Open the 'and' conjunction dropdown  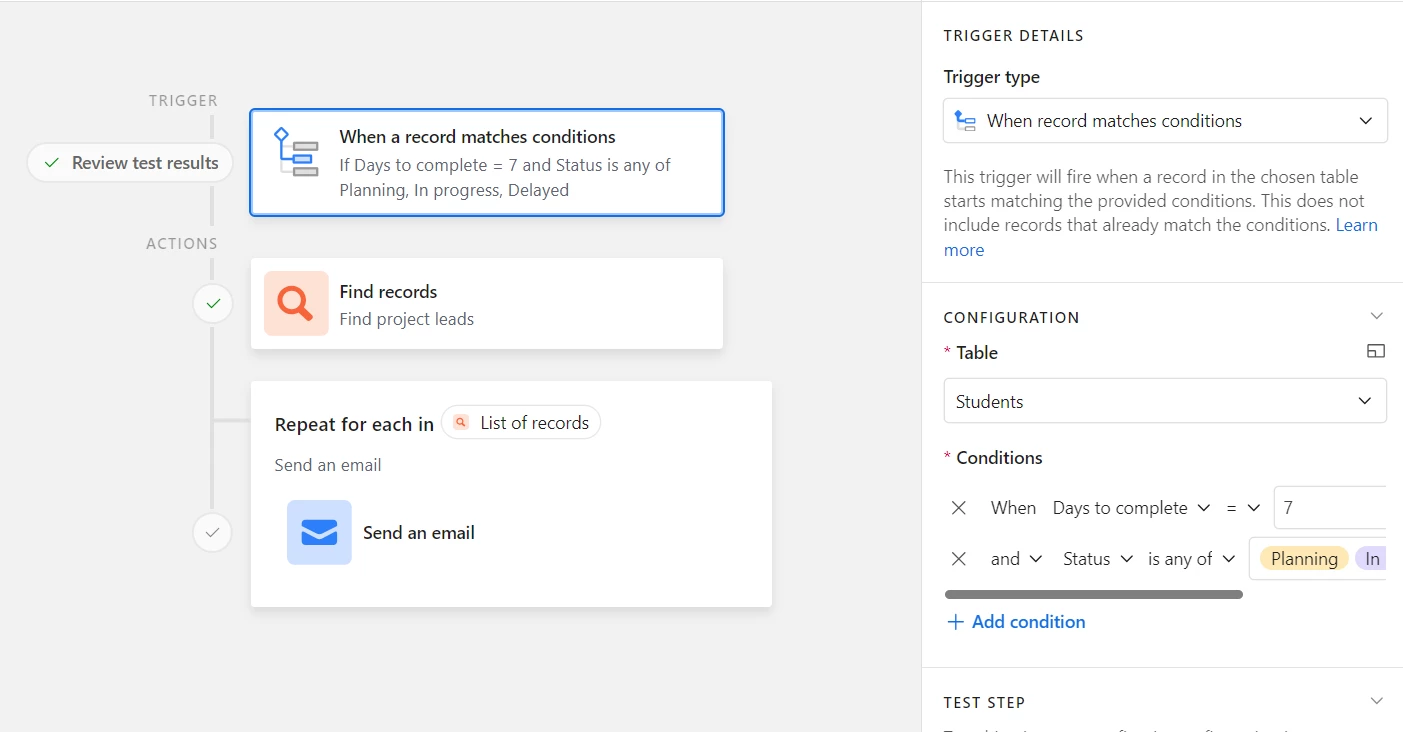pyautogui.click(x=1016, y=559)
